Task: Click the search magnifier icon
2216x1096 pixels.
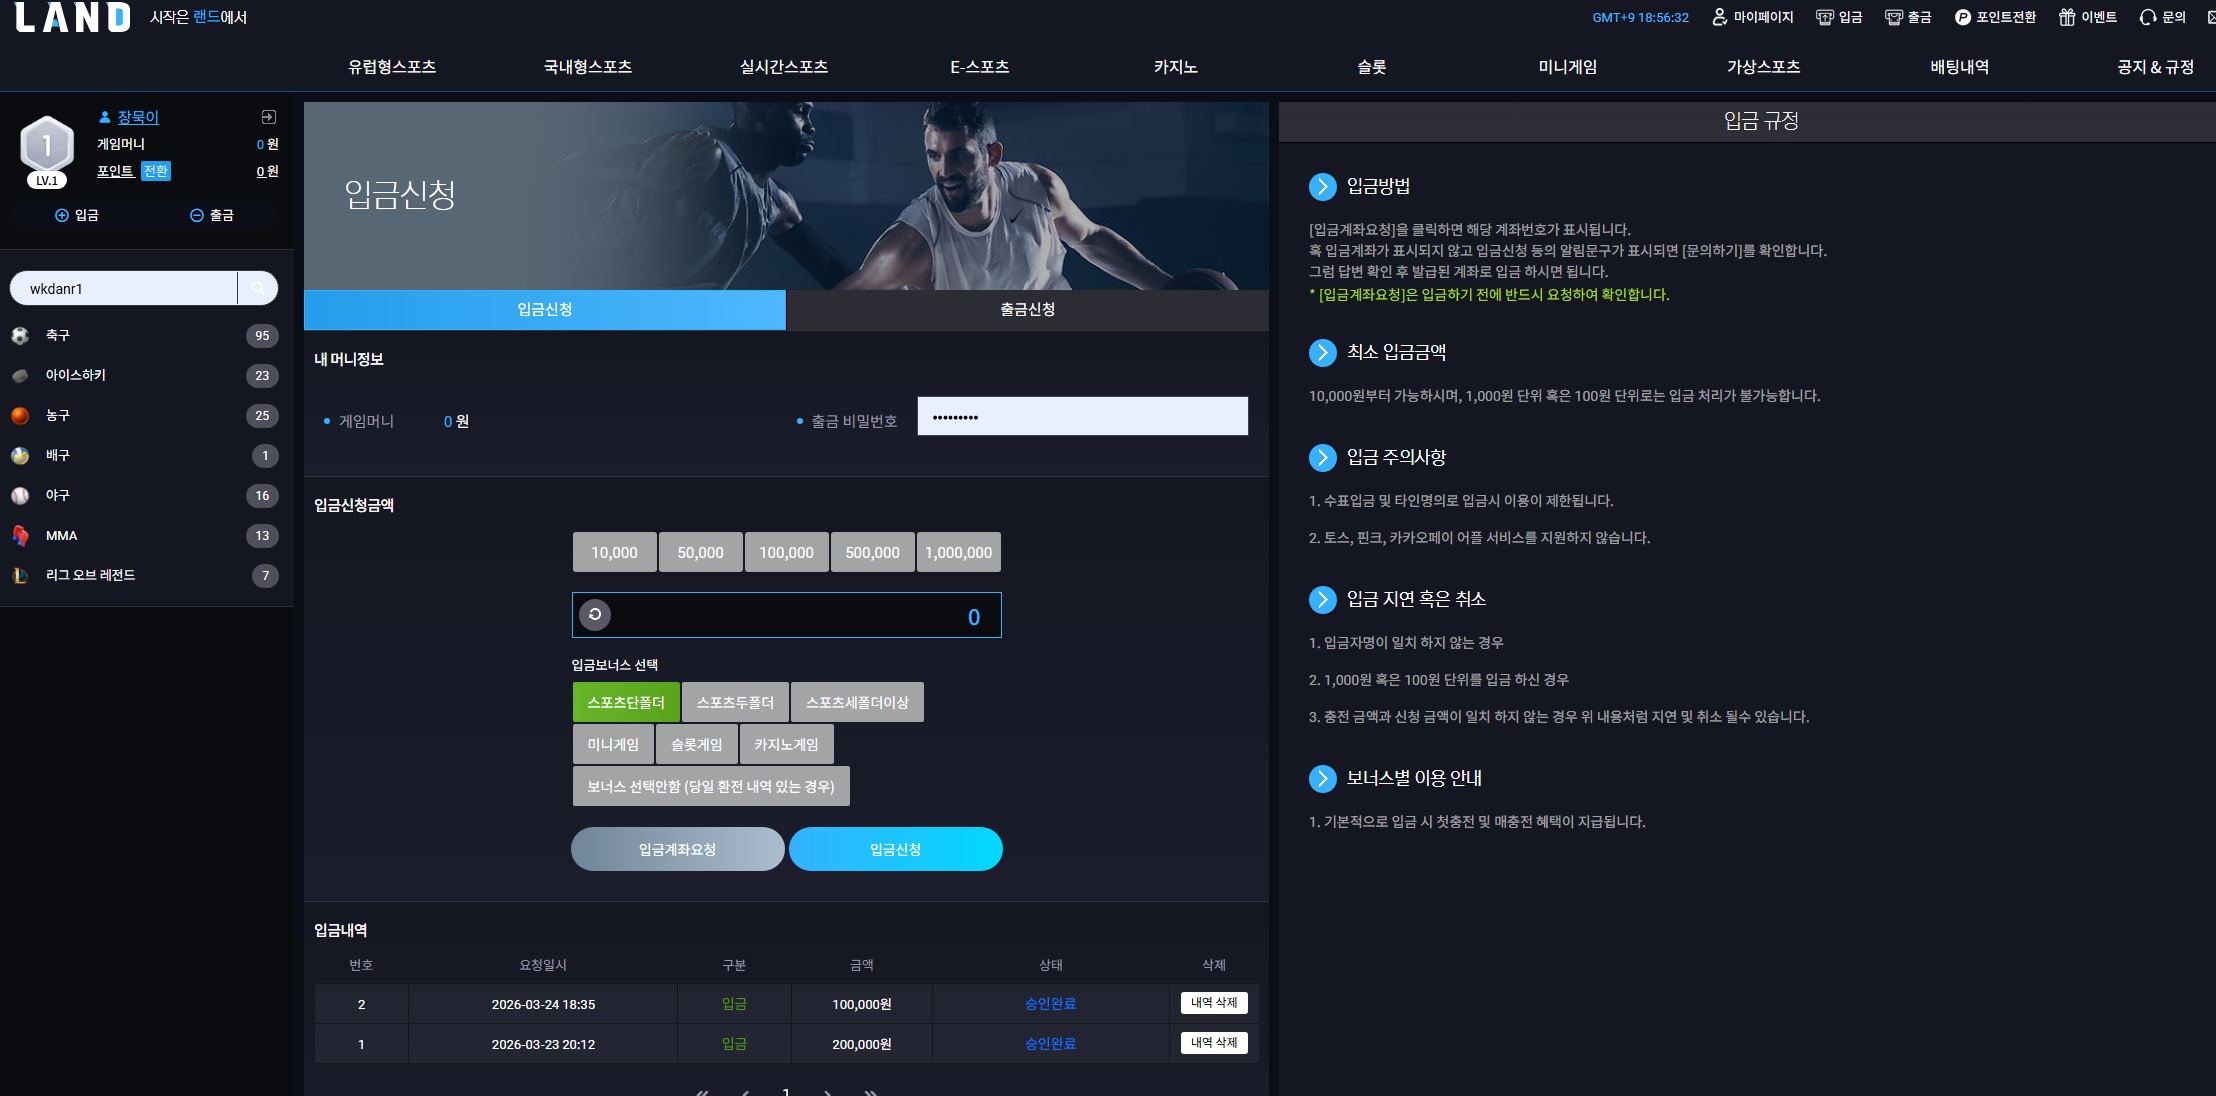Action: (258, 288)
